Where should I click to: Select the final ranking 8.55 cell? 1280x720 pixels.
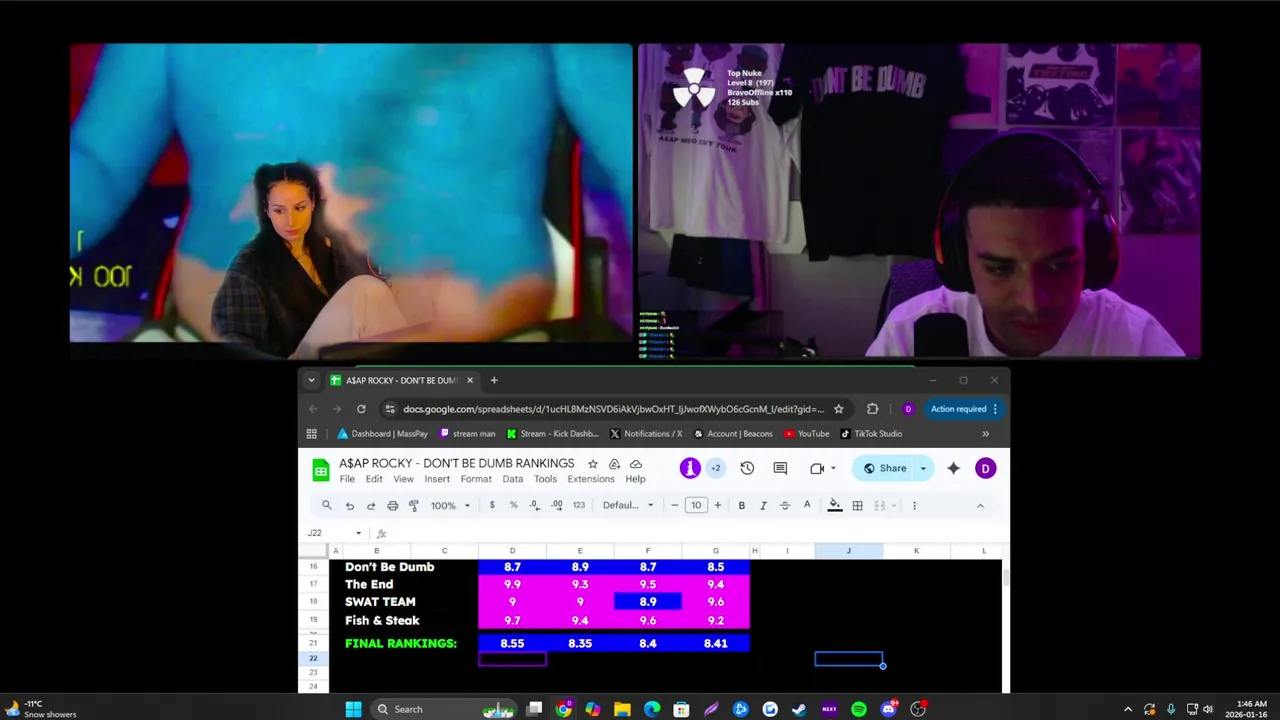[x=512, y=643]
